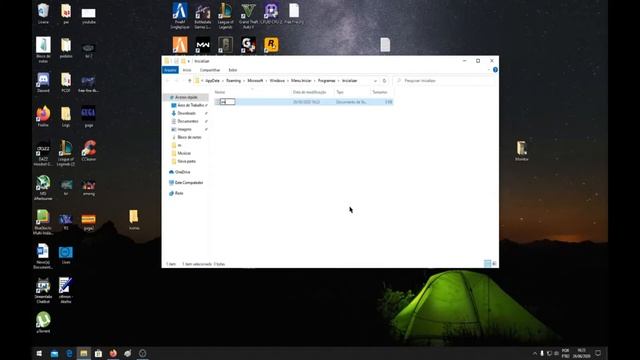Sort files by the Tipo column

pyautogui.click(x=340, y=92)
